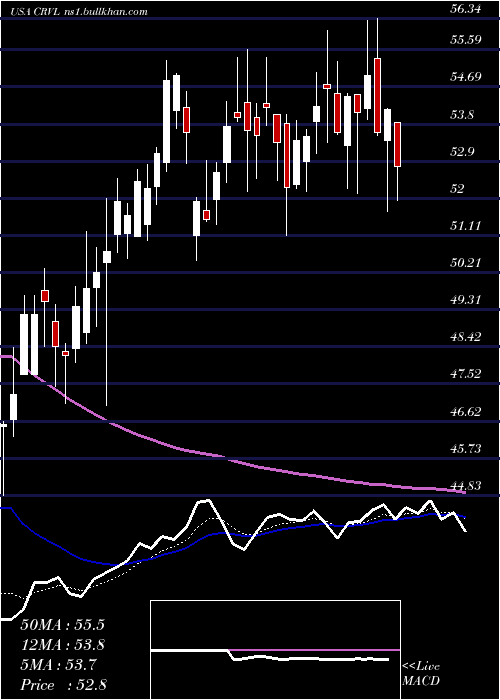Click the 49.31 price axis label

tap(466, 300)
